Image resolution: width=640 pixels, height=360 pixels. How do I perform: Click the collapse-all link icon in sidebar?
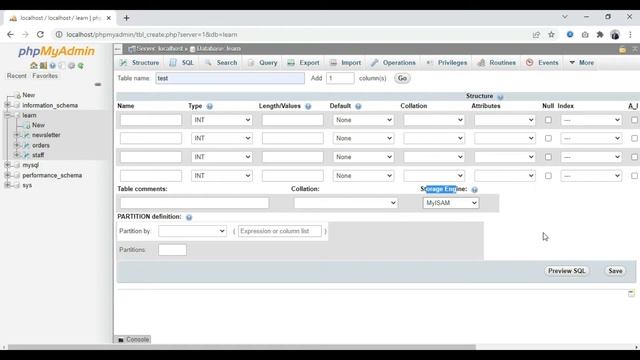pos(98,84)
